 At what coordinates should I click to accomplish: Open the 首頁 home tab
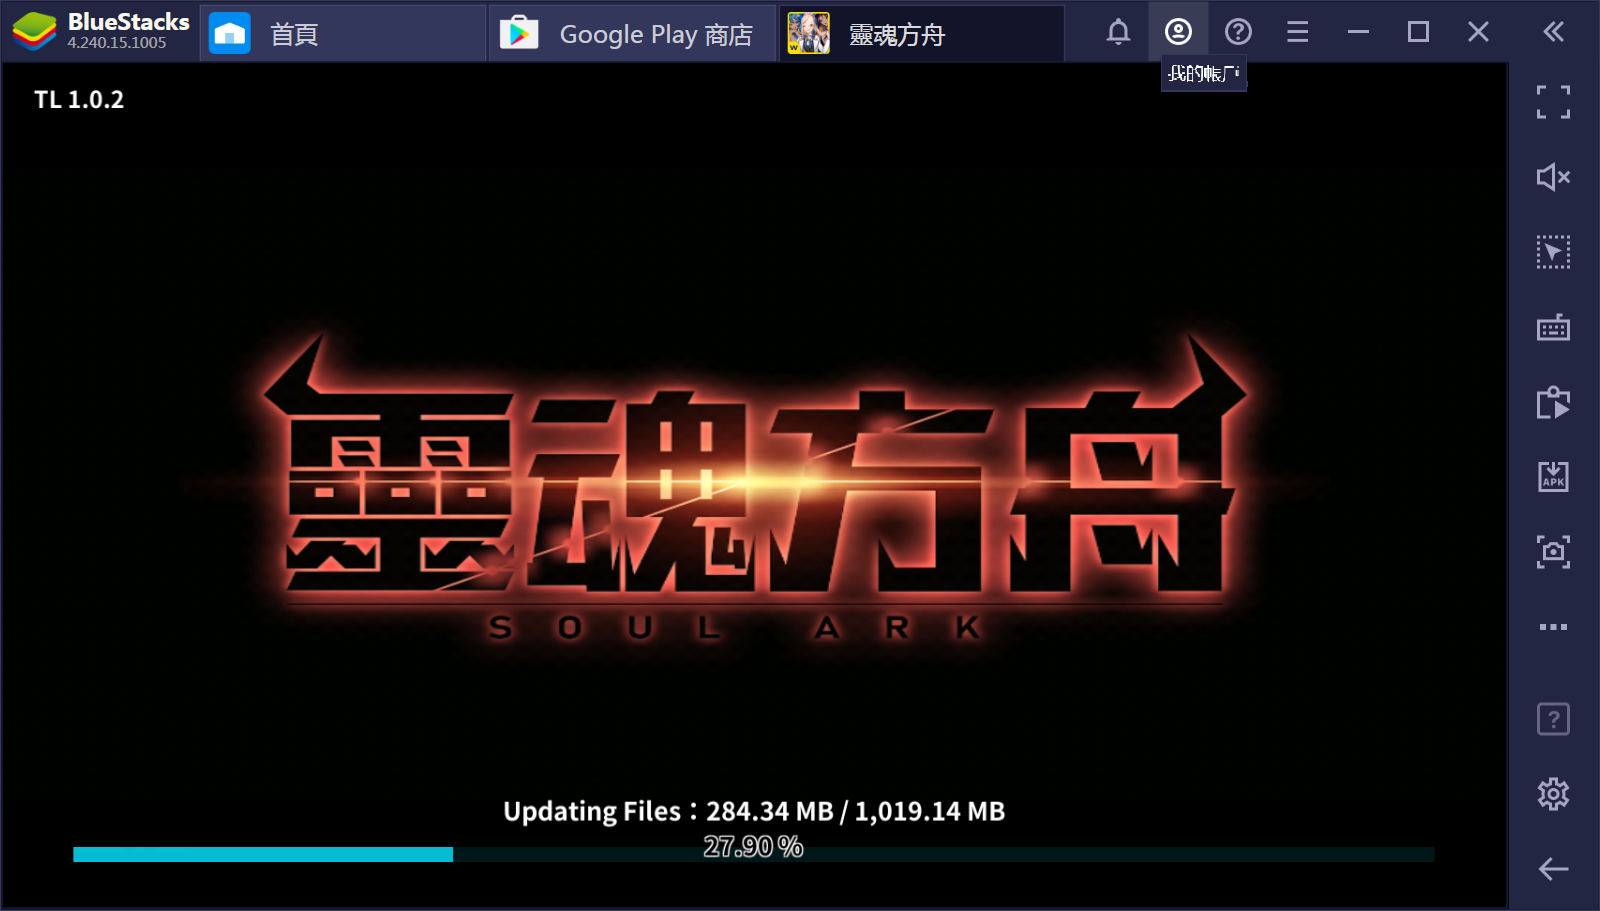[343, 34]
